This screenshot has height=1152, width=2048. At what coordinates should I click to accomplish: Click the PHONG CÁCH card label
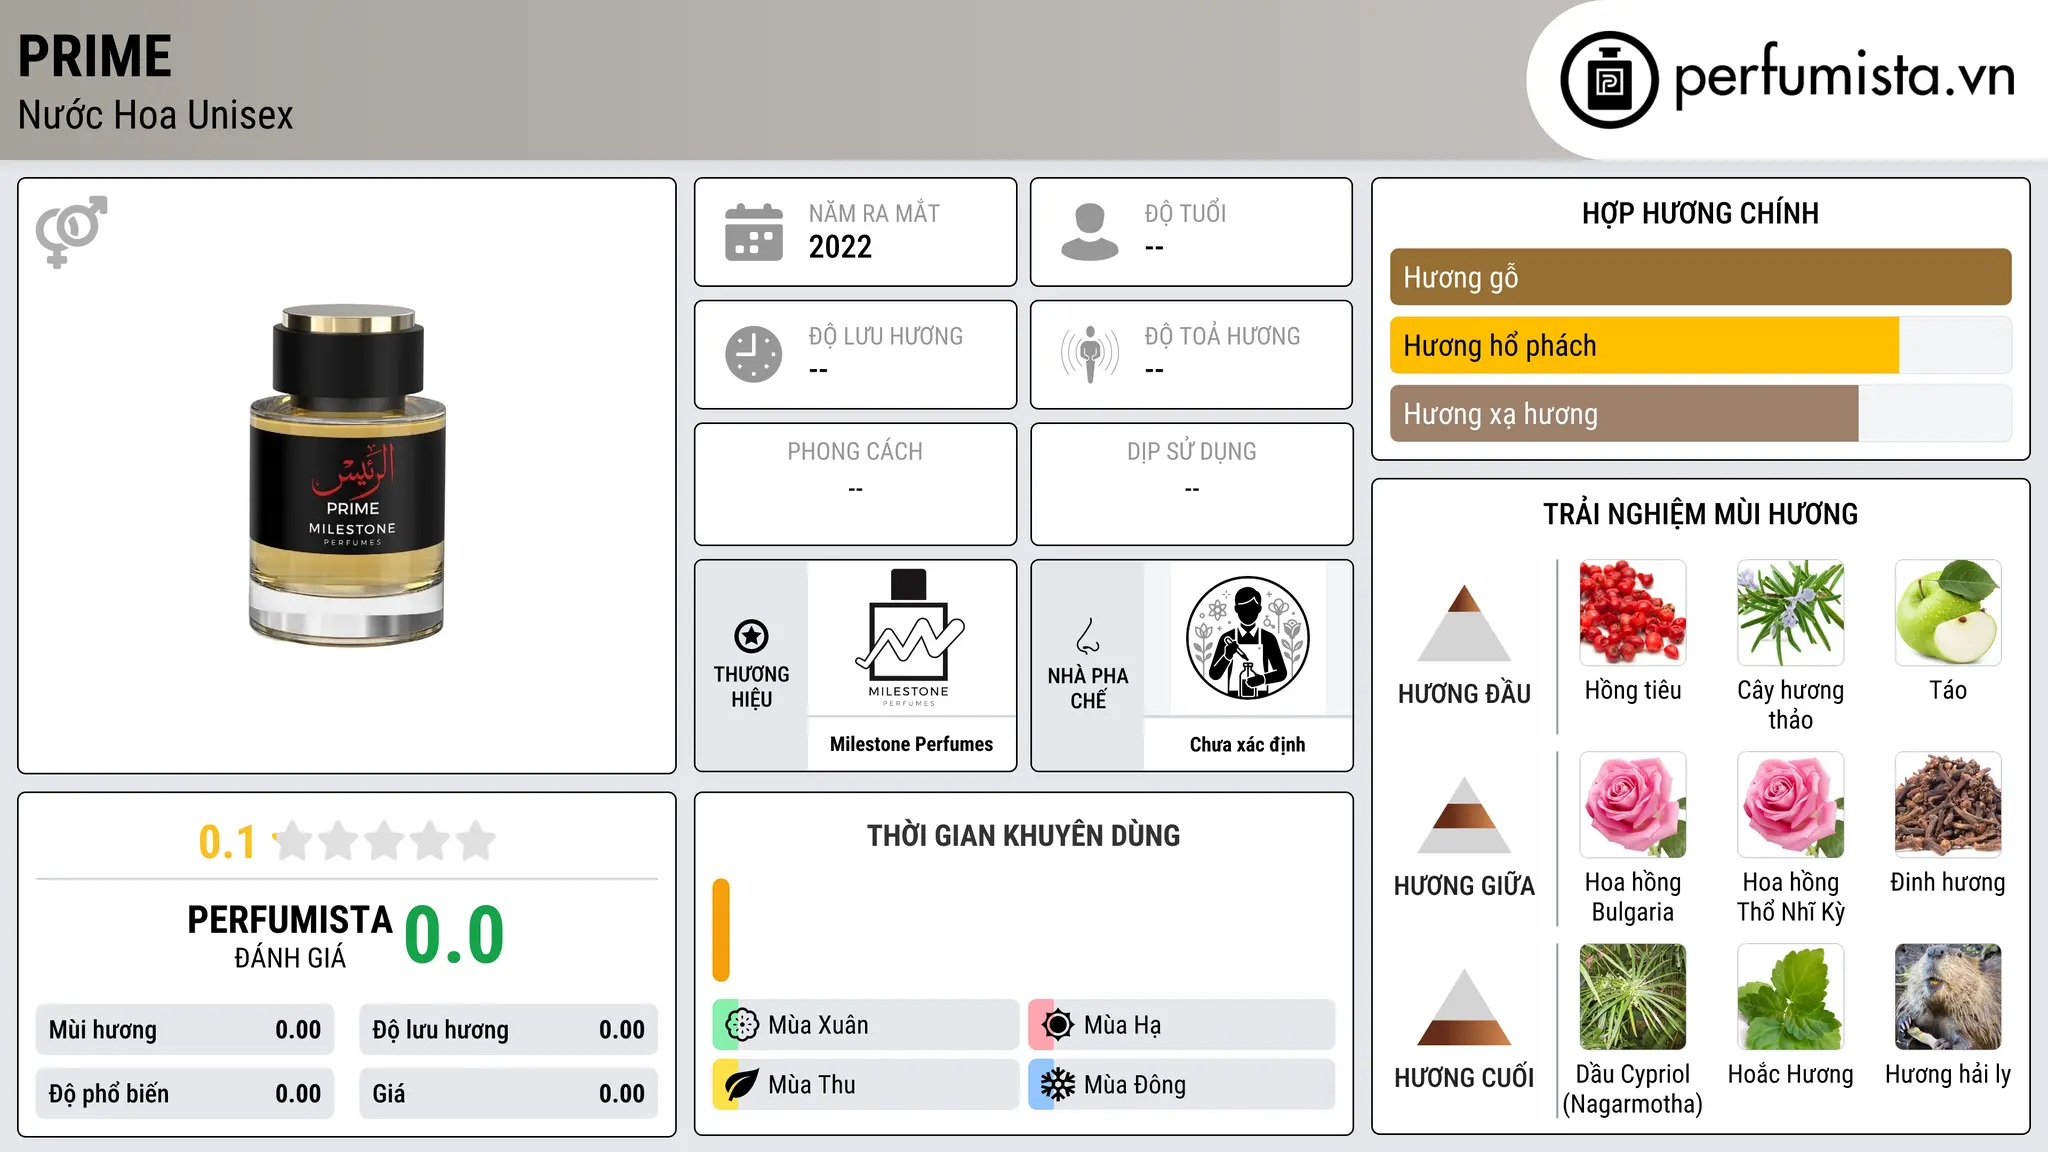pyautogui.click(x=855, y=452)
